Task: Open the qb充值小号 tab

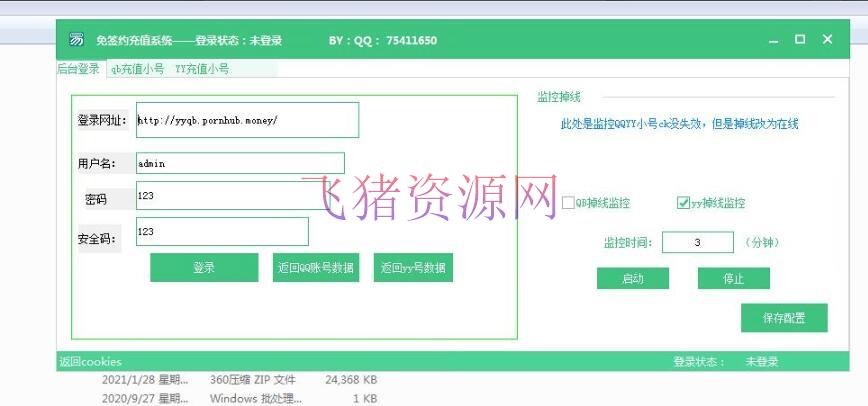Action: 137,69
